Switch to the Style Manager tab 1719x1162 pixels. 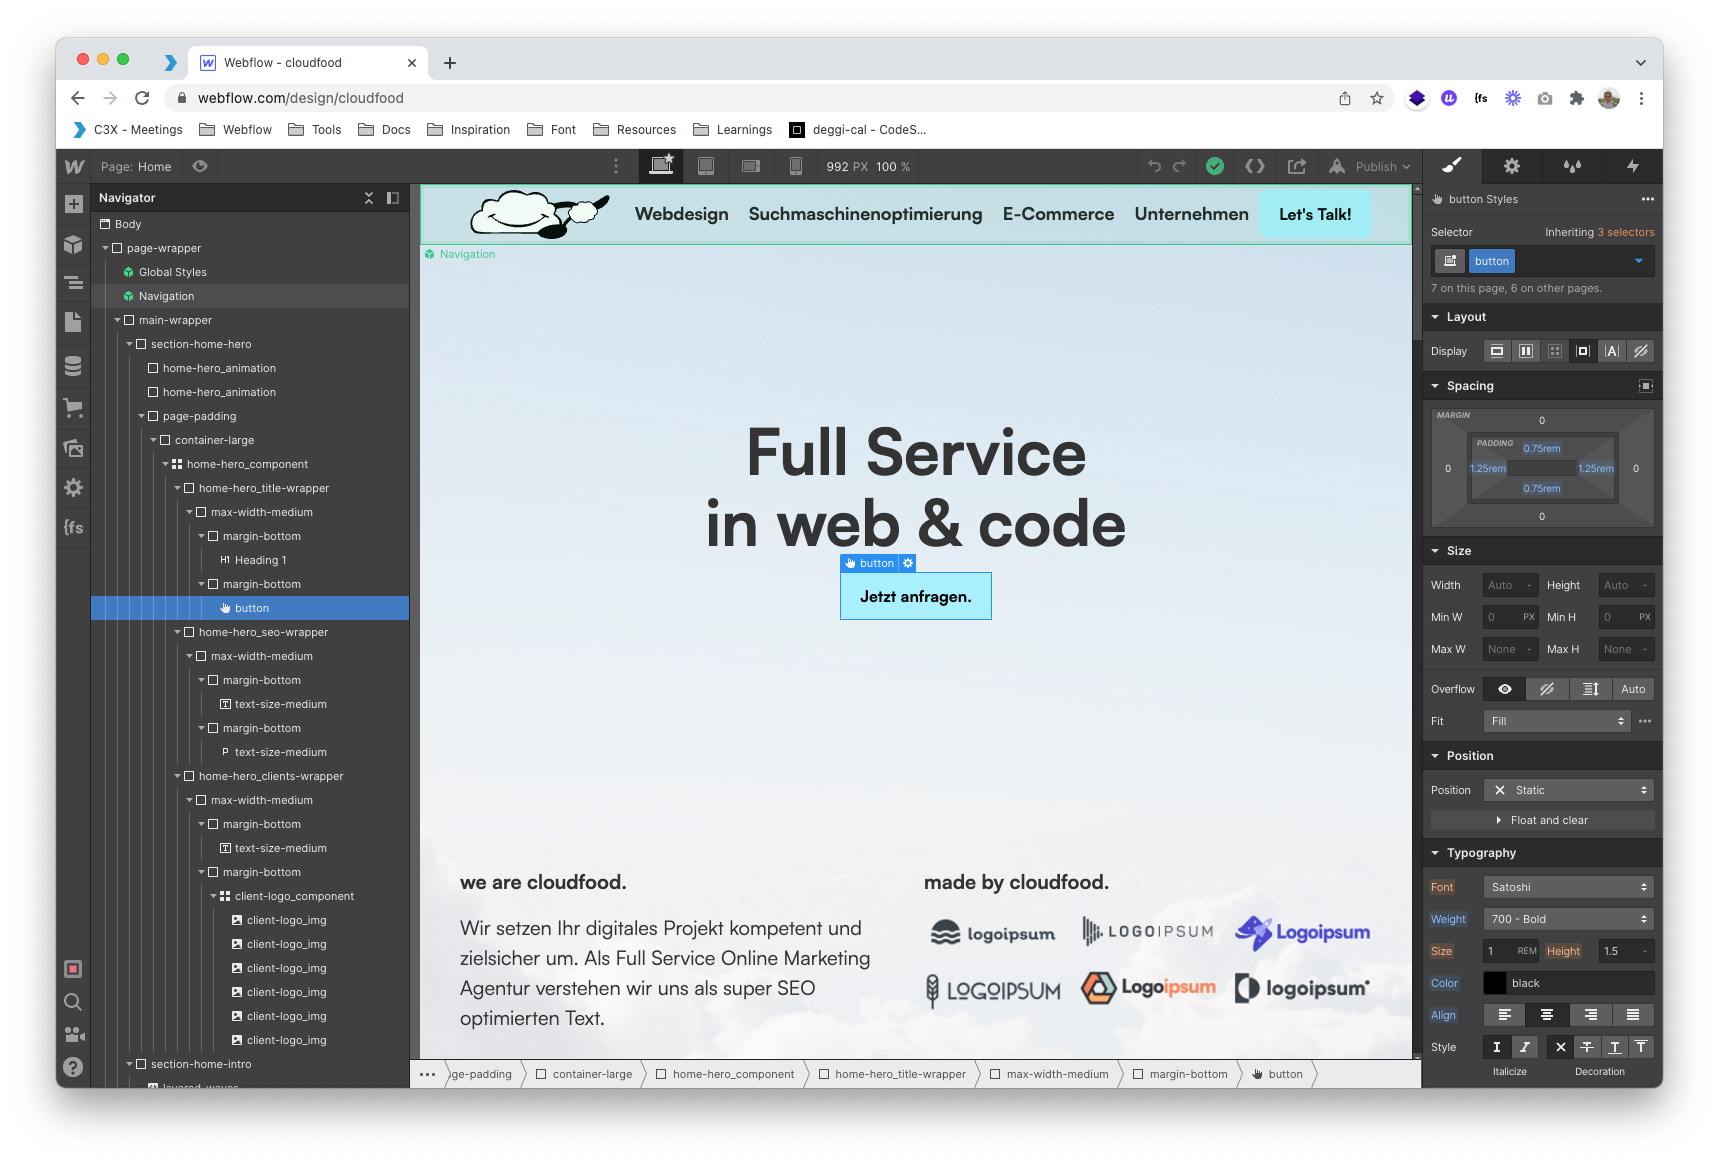(1572, 166)
